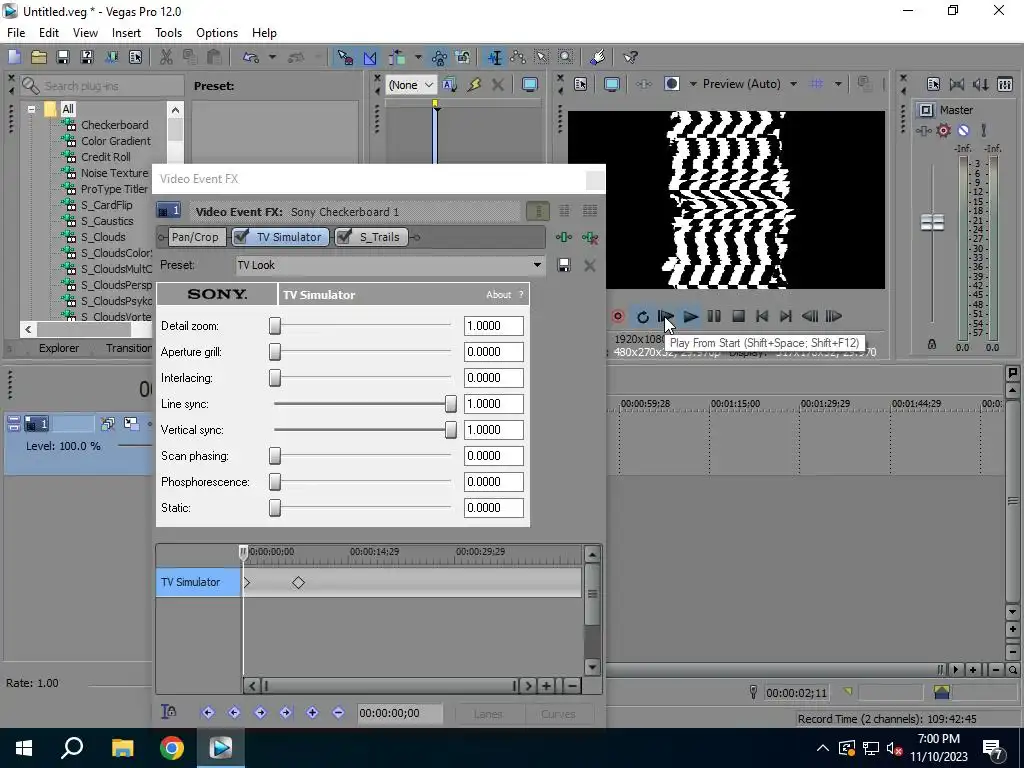Open the Overlays dropdown arrow
Screen dimensions: 1024x768
click(x=838, y=84)
